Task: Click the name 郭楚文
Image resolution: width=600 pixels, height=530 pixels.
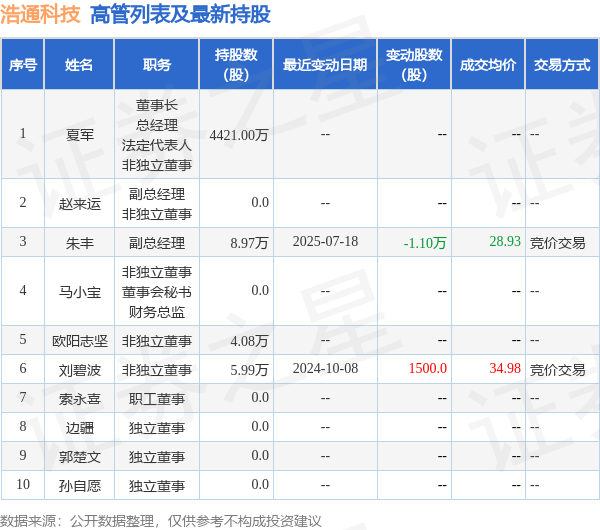Action: pos(80,457)
